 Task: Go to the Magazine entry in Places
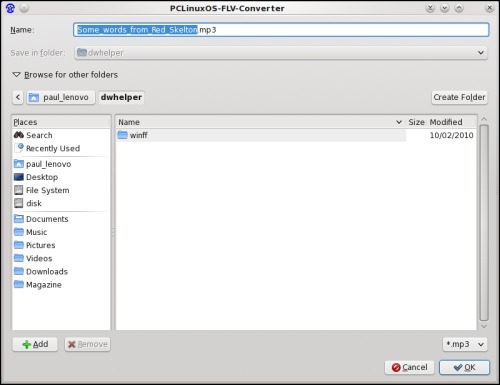coord(44,285)
